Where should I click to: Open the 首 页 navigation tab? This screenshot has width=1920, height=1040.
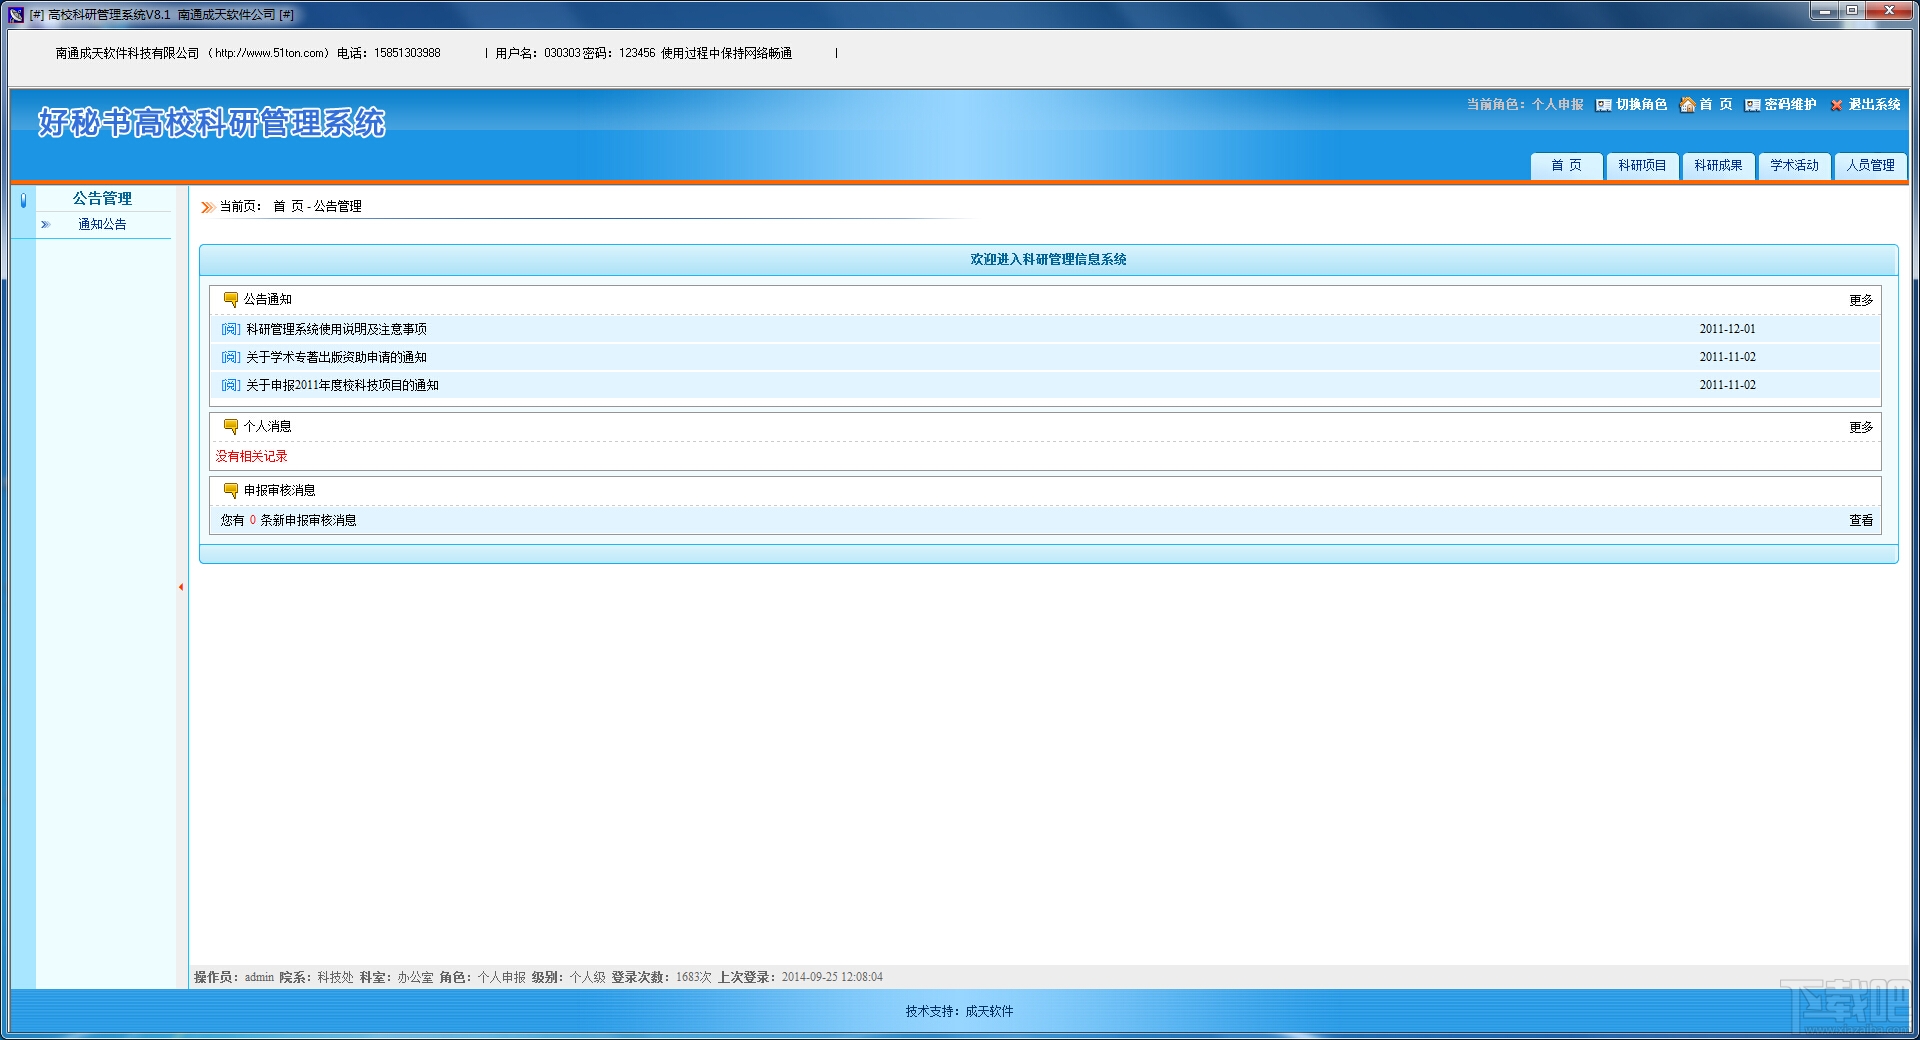(x=1566, y=166)
